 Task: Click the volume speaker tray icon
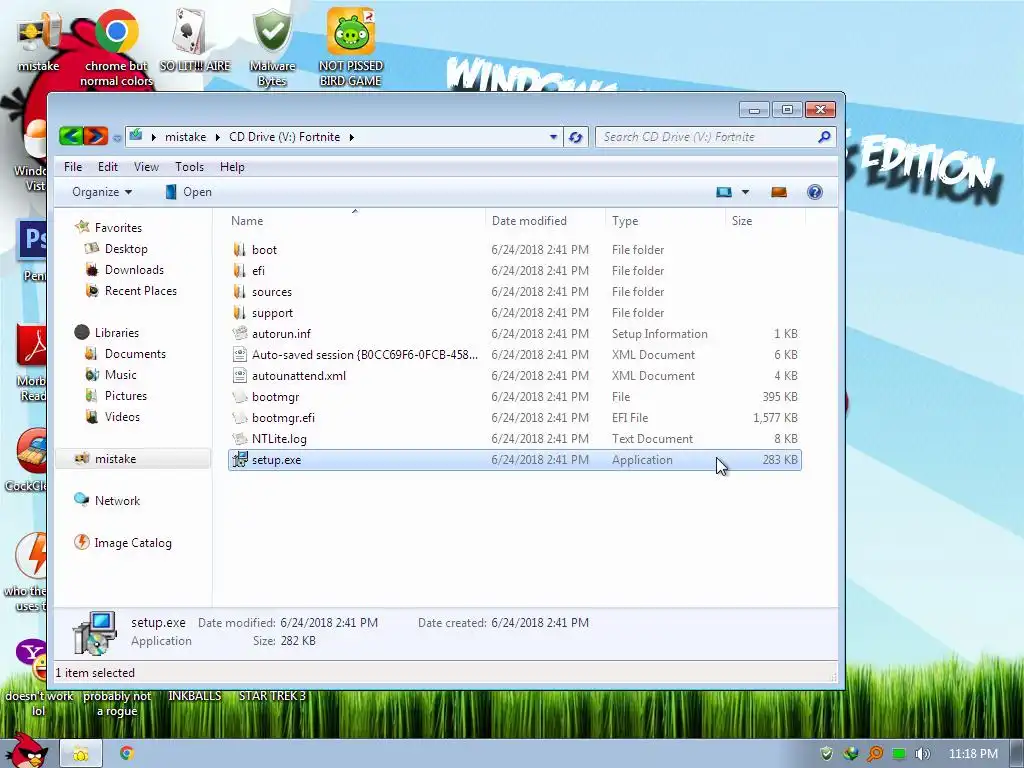[x=922, y=754]
